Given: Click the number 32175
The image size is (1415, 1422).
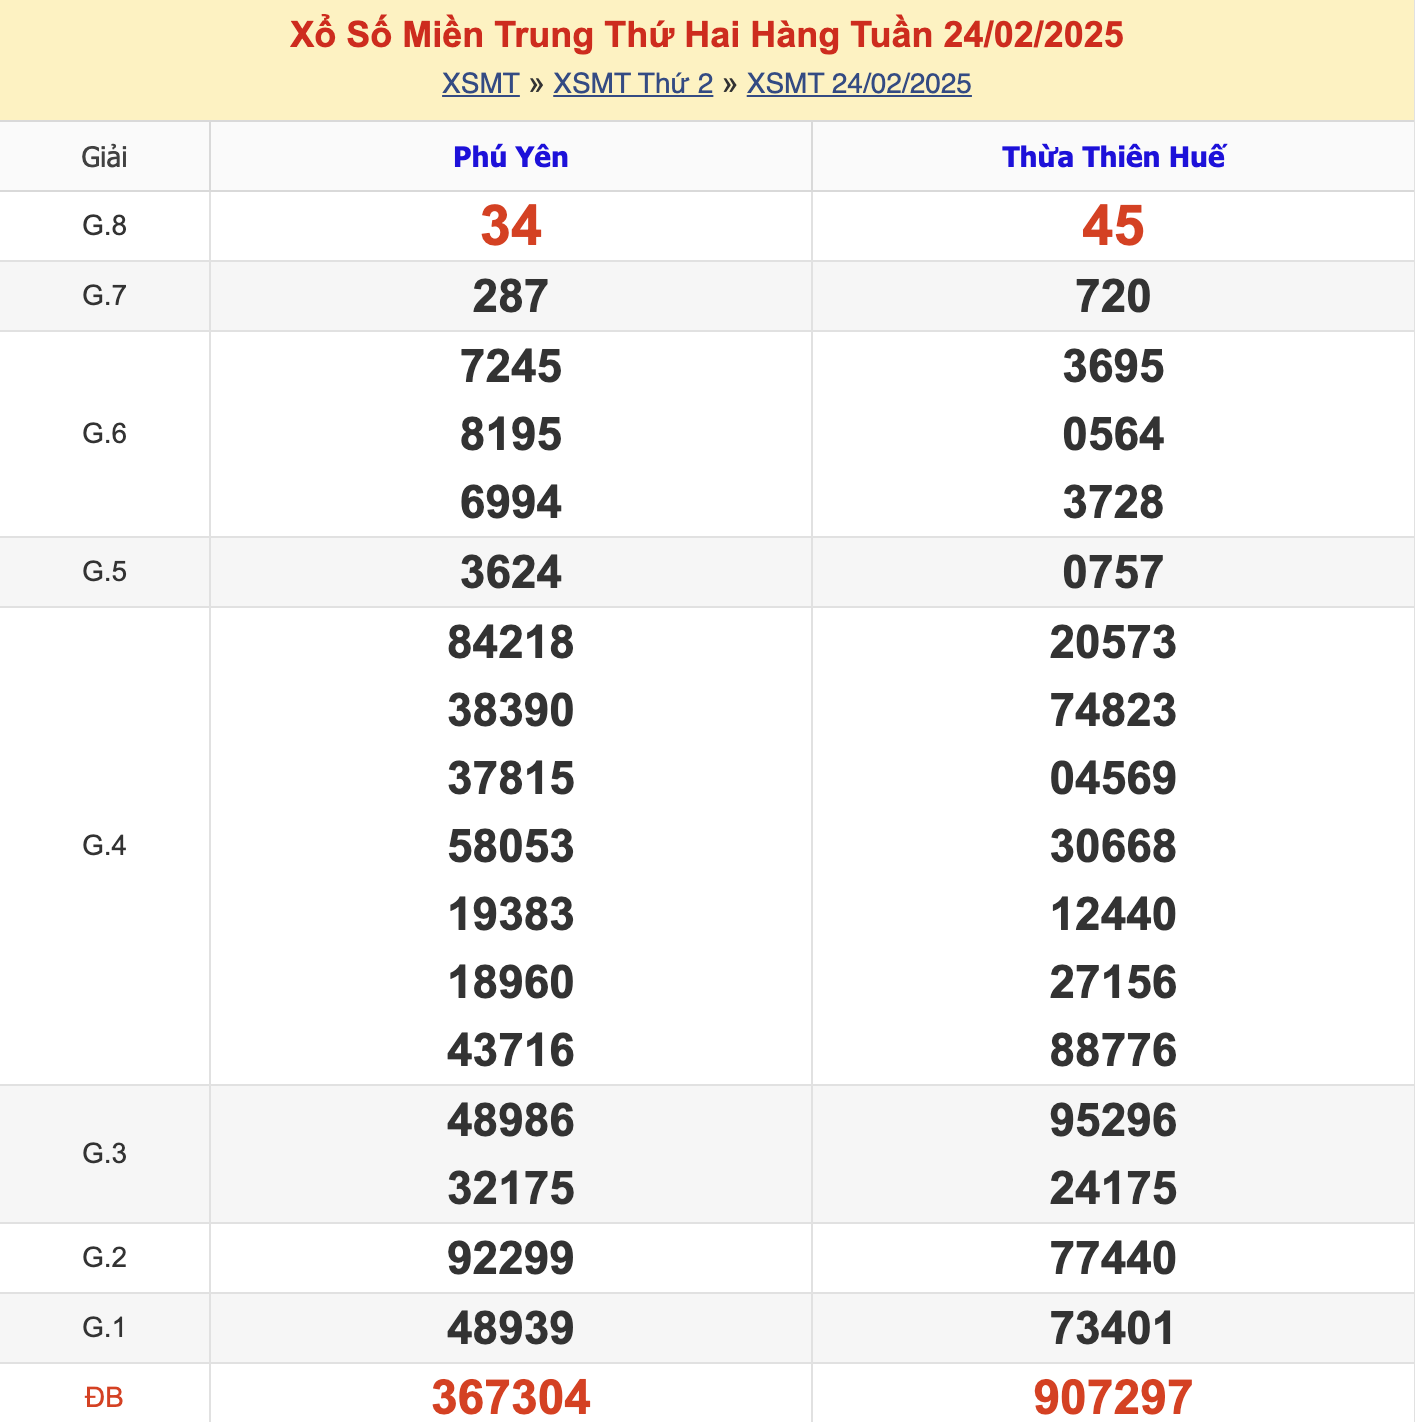Looking at the screenshot, I should [511, 1188].
